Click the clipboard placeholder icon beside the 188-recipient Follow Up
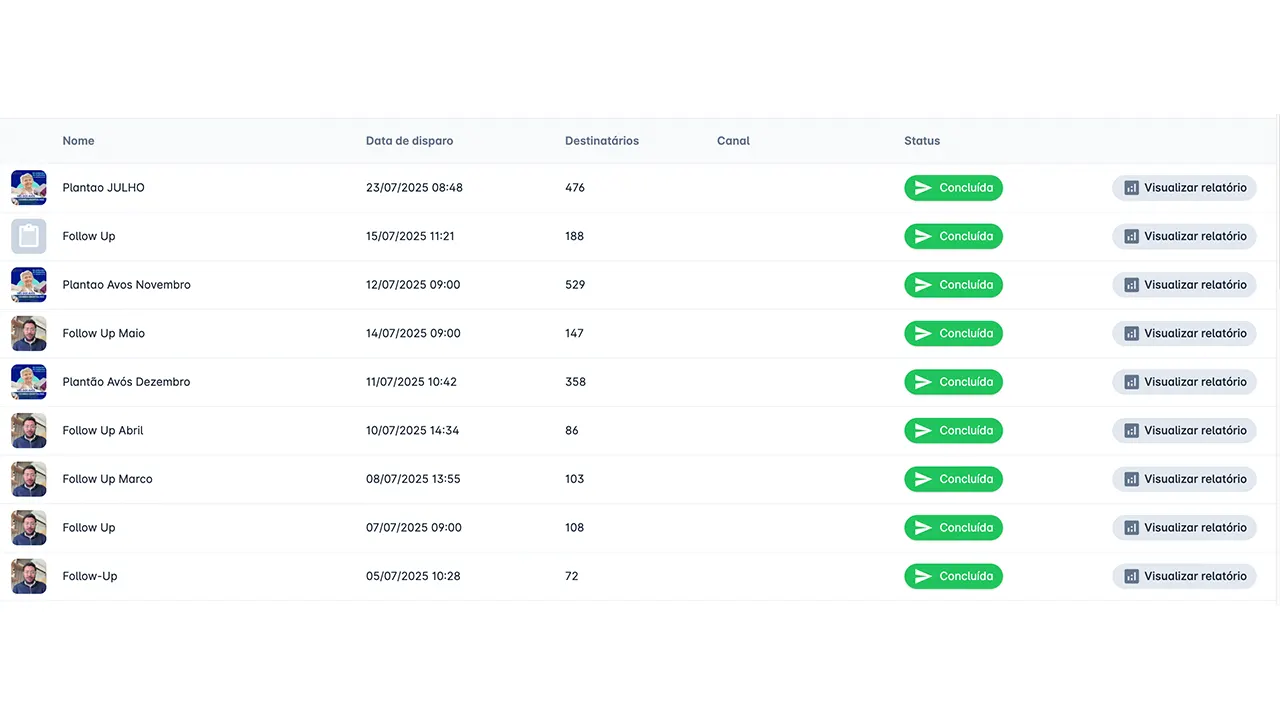 [28, 236]
